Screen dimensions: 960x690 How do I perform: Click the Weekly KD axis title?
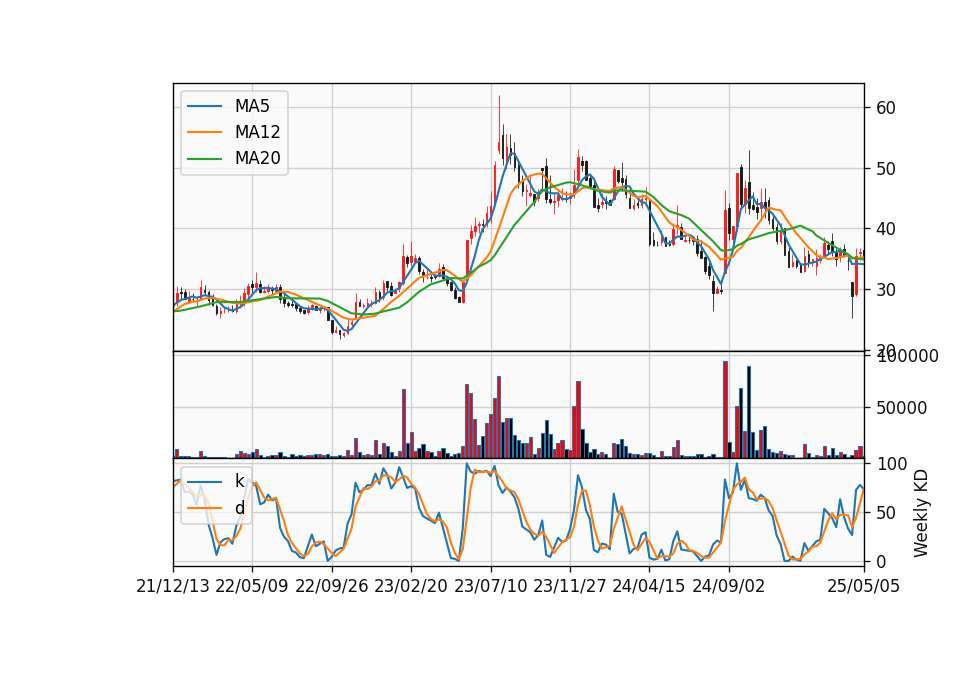[921, 513]
